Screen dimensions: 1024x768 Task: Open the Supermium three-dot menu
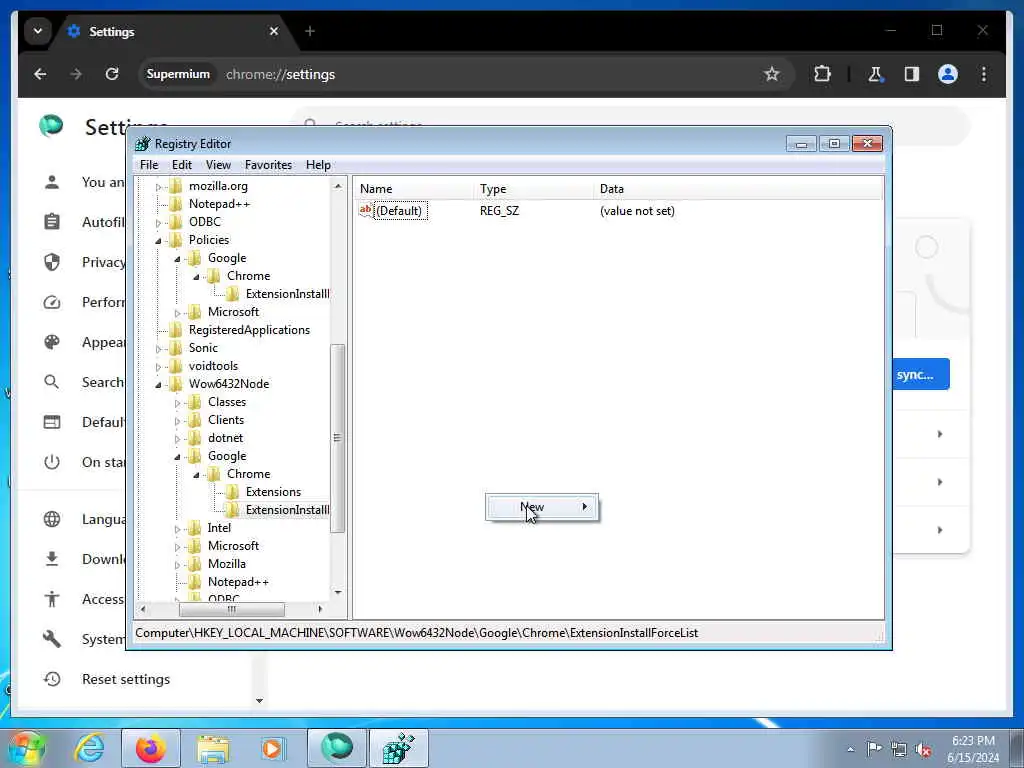(984, 74)
